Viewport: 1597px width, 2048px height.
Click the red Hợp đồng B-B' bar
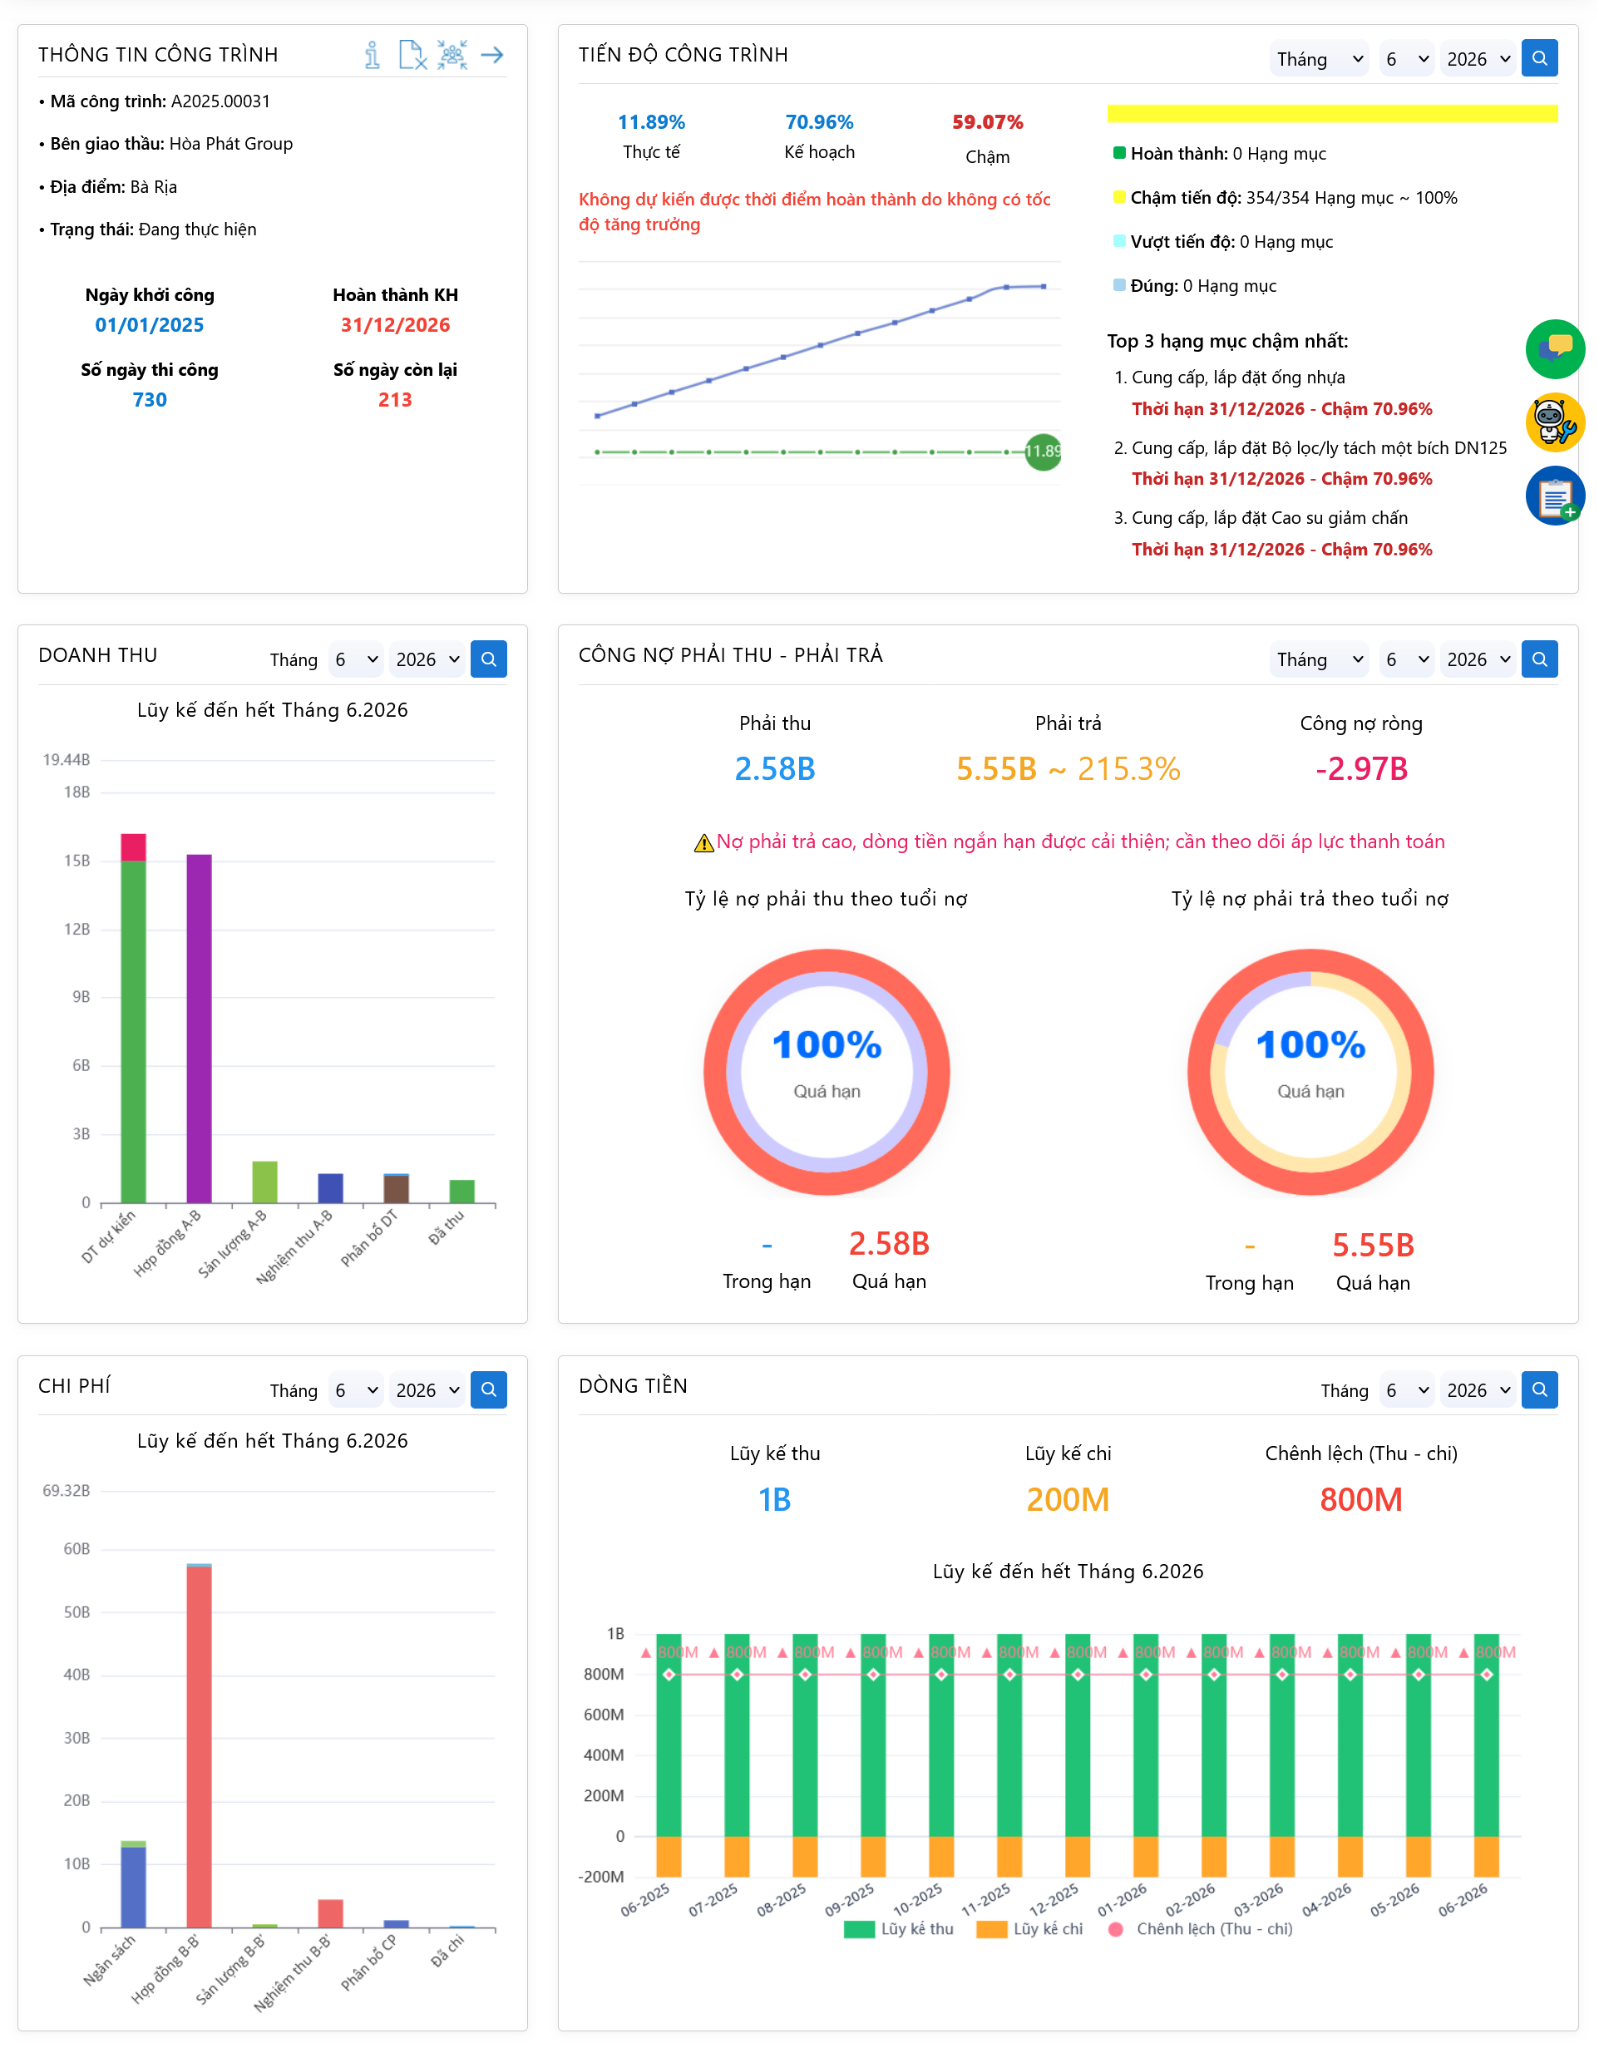click(x=199, y=1746)
